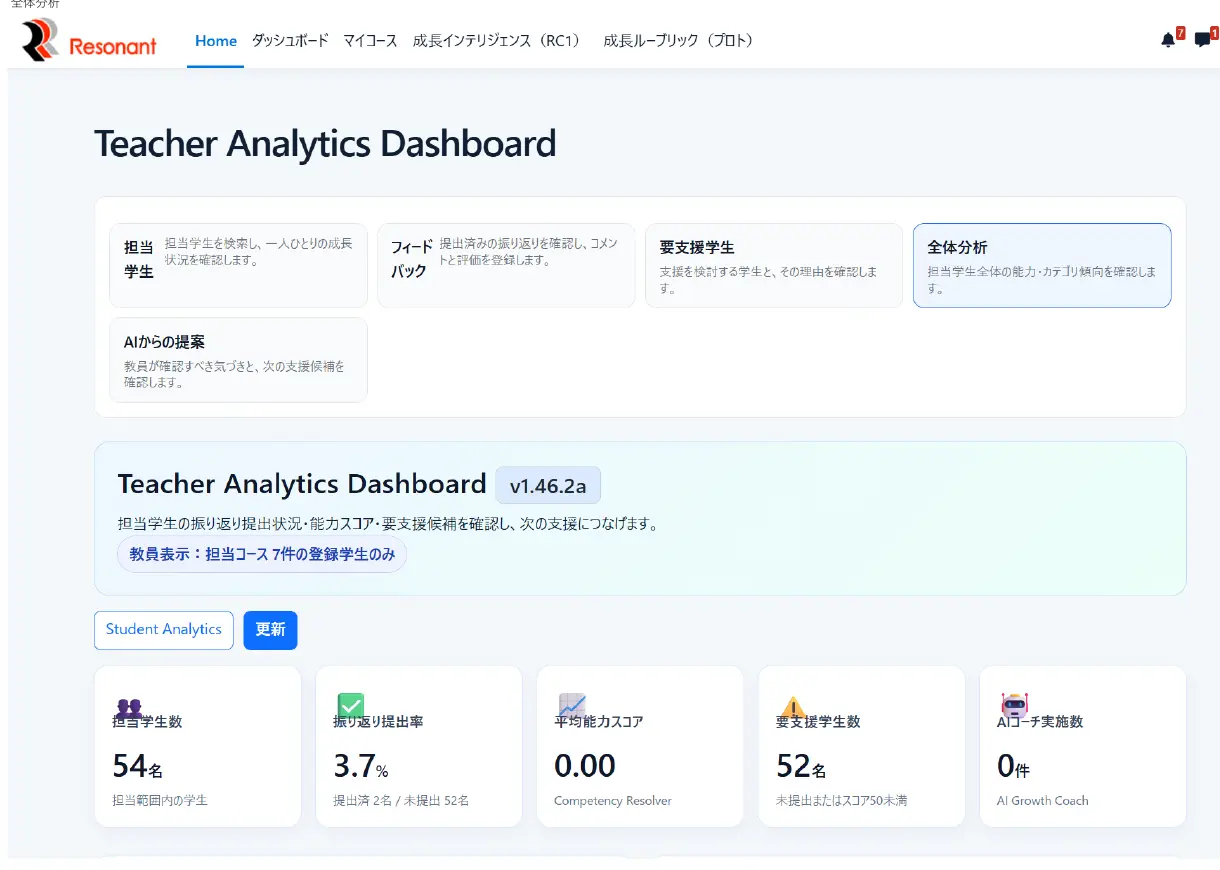Click the 0件 AI coach value

[x=1013, y=767]
